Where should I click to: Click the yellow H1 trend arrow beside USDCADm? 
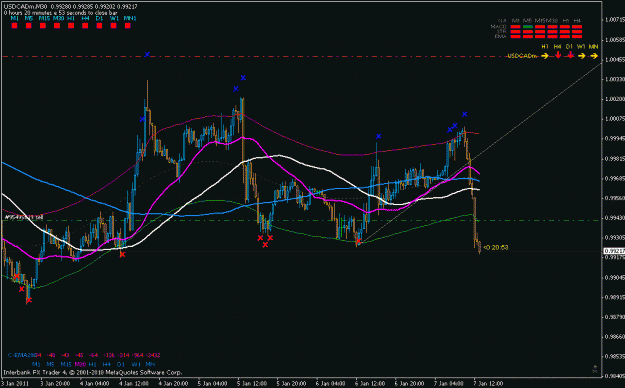click(x=545, y=56)
